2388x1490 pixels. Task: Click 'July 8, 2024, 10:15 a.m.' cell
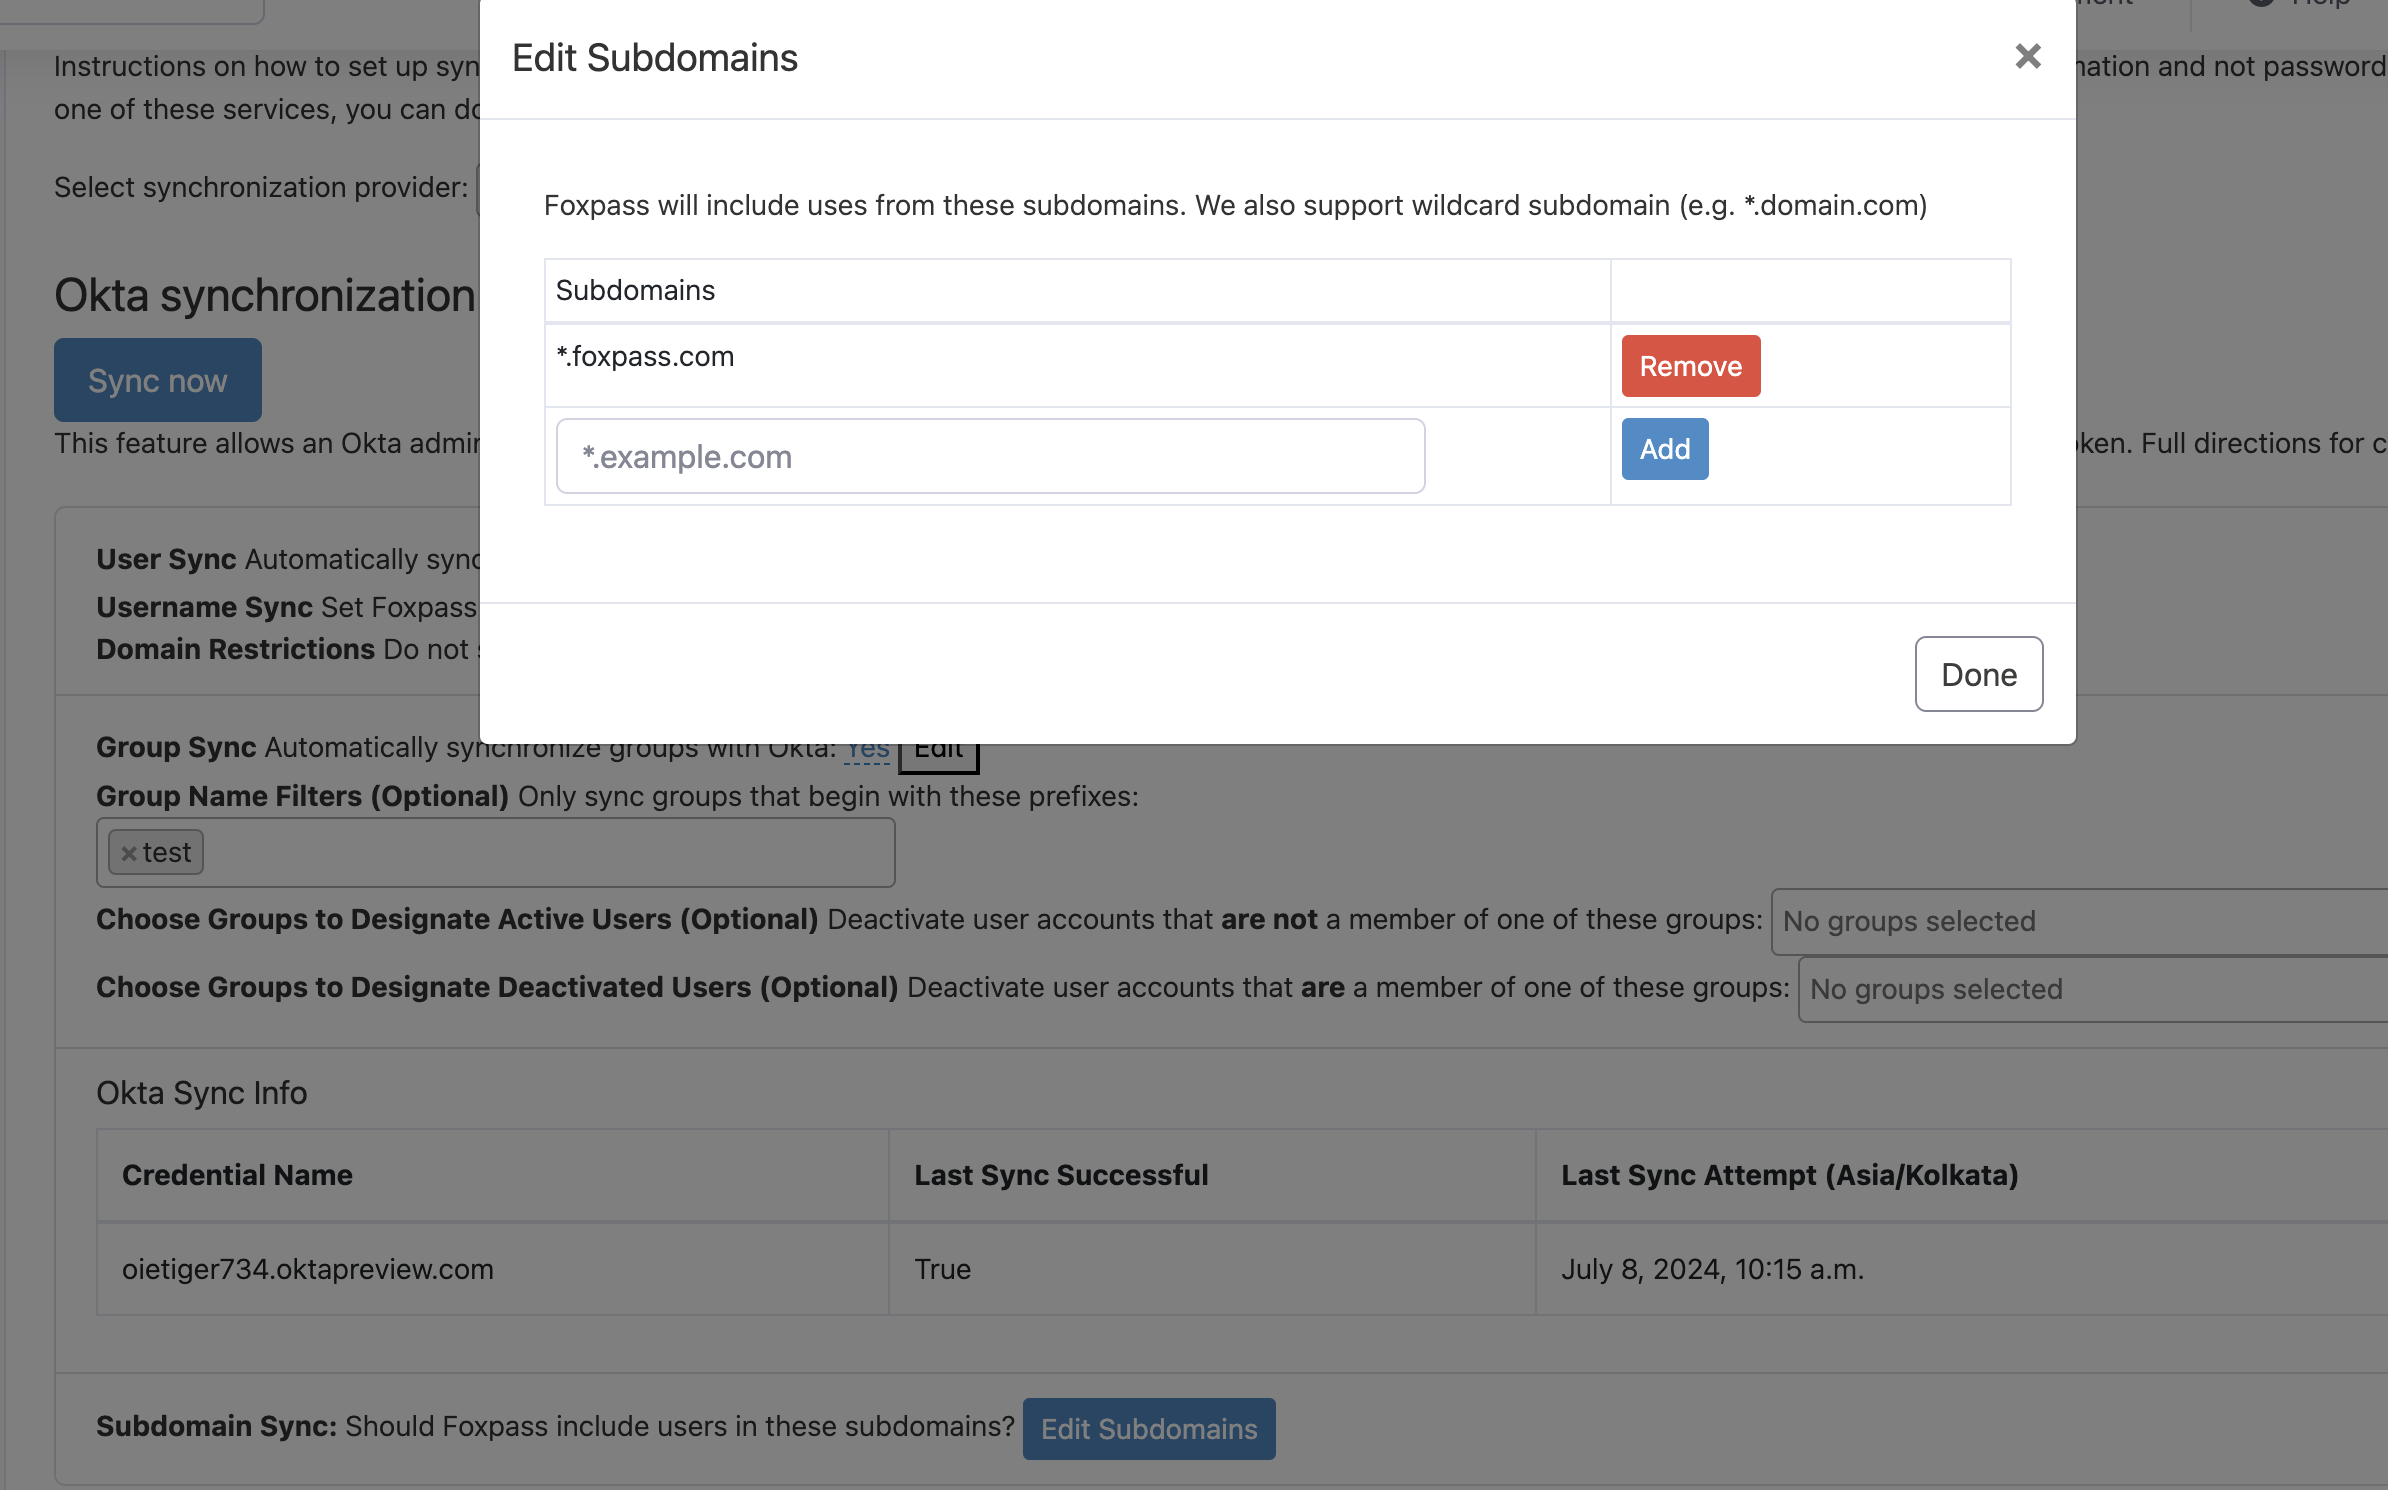pos(1961,1268)
